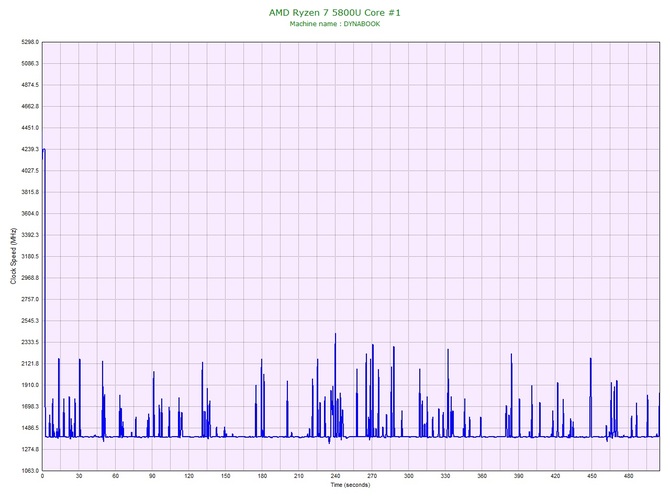Click the 4027.5 y-axis value
The height and width of the screenshot is (502, 670).
pos(30,170)
